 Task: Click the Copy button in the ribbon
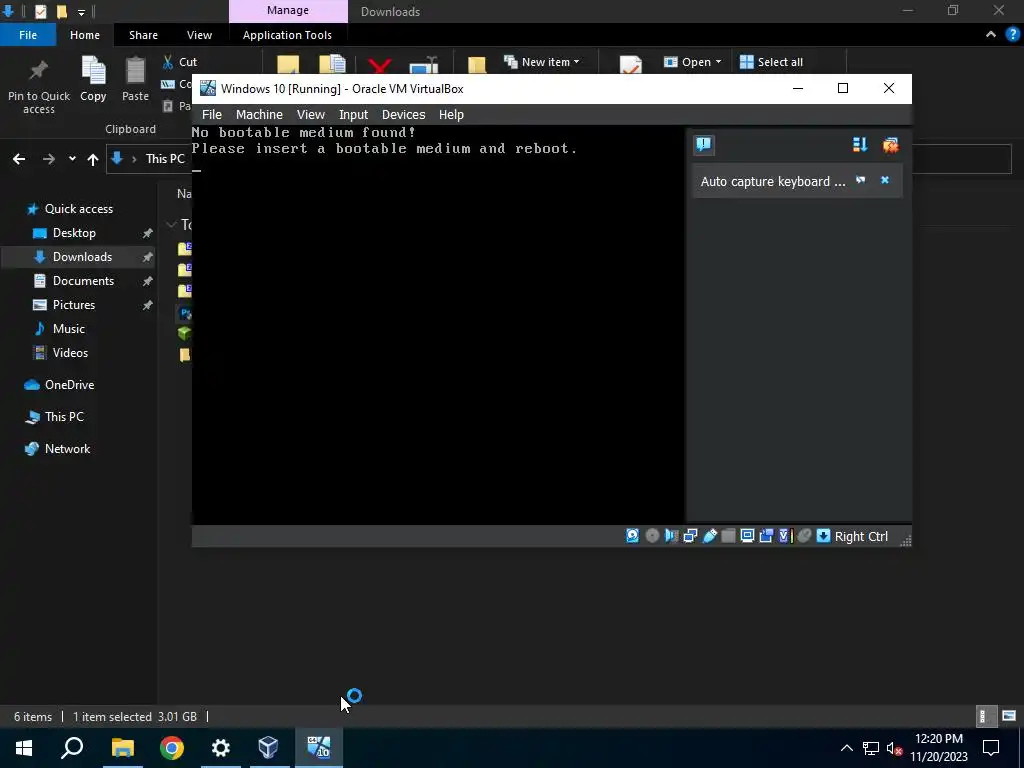click(93, 80)
